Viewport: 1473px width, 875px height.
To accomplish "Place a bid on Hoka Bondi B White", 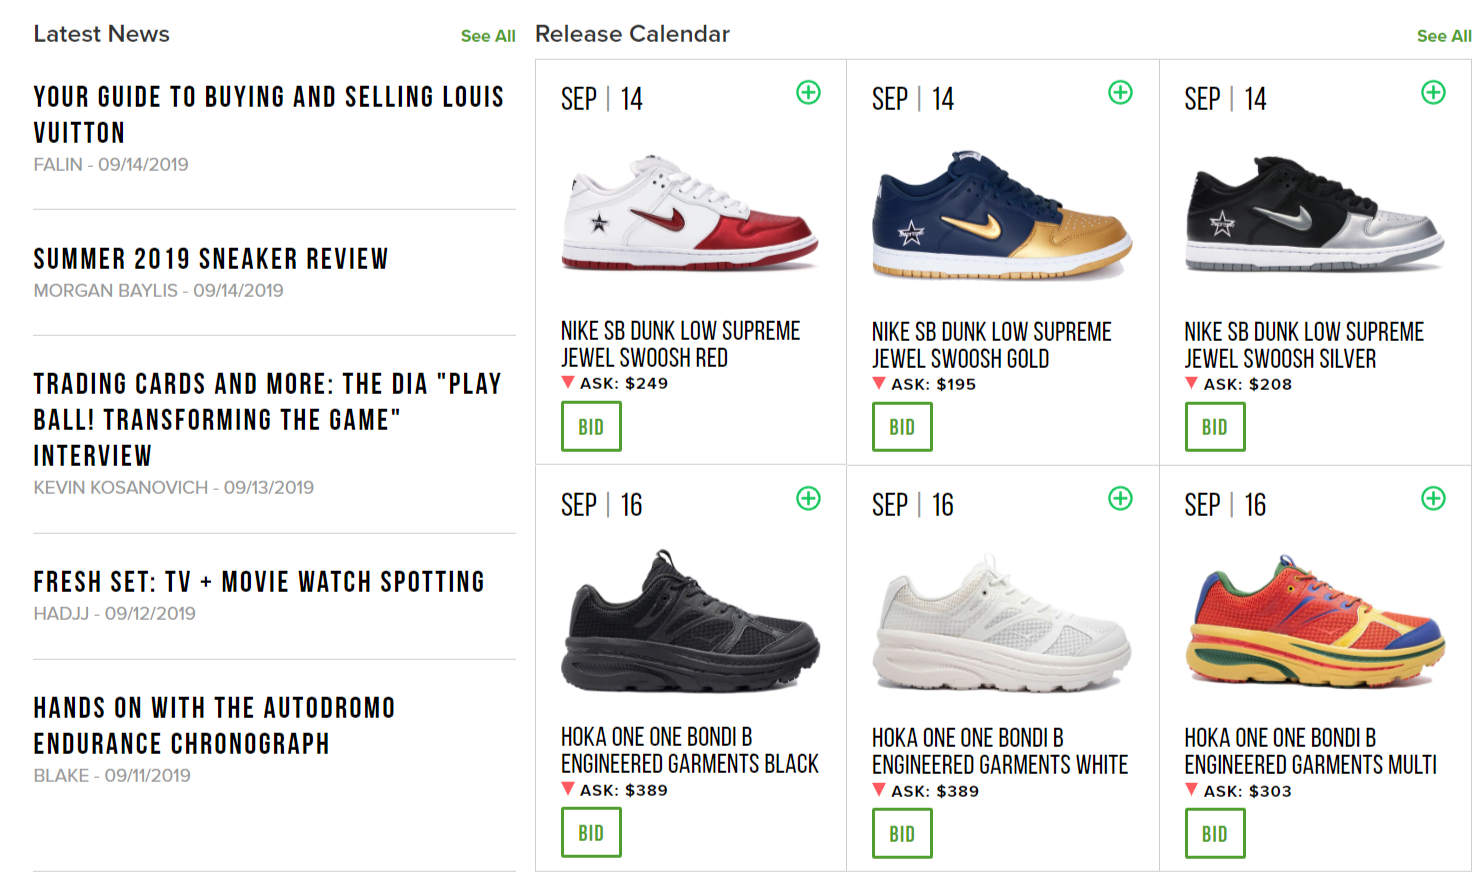I will tap(902, 834).
